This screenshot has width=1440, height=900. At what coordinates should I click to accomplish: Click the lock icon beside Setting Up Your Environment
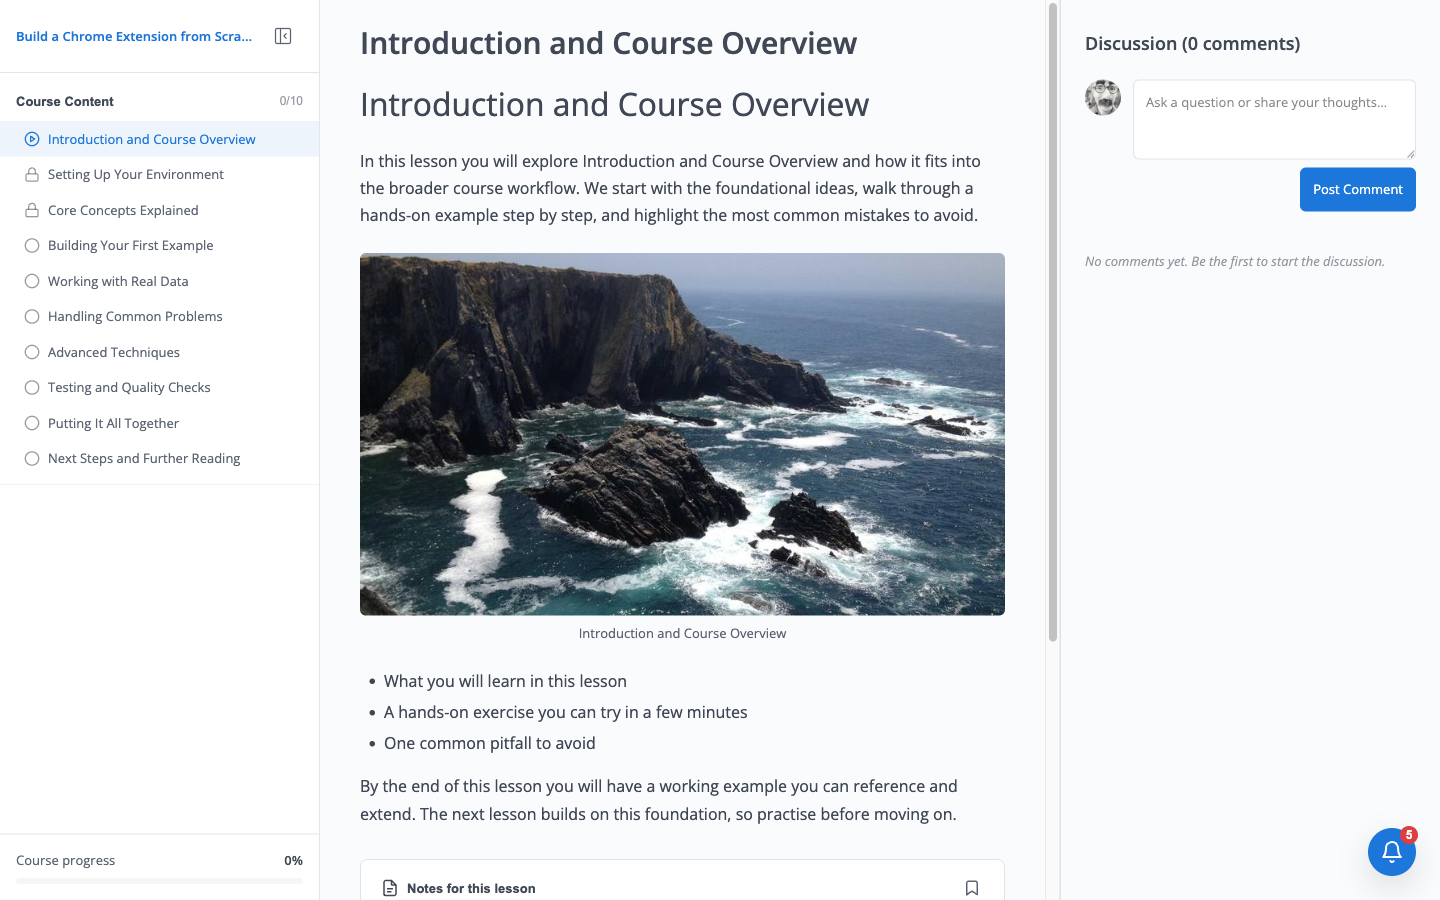point(32,174)
